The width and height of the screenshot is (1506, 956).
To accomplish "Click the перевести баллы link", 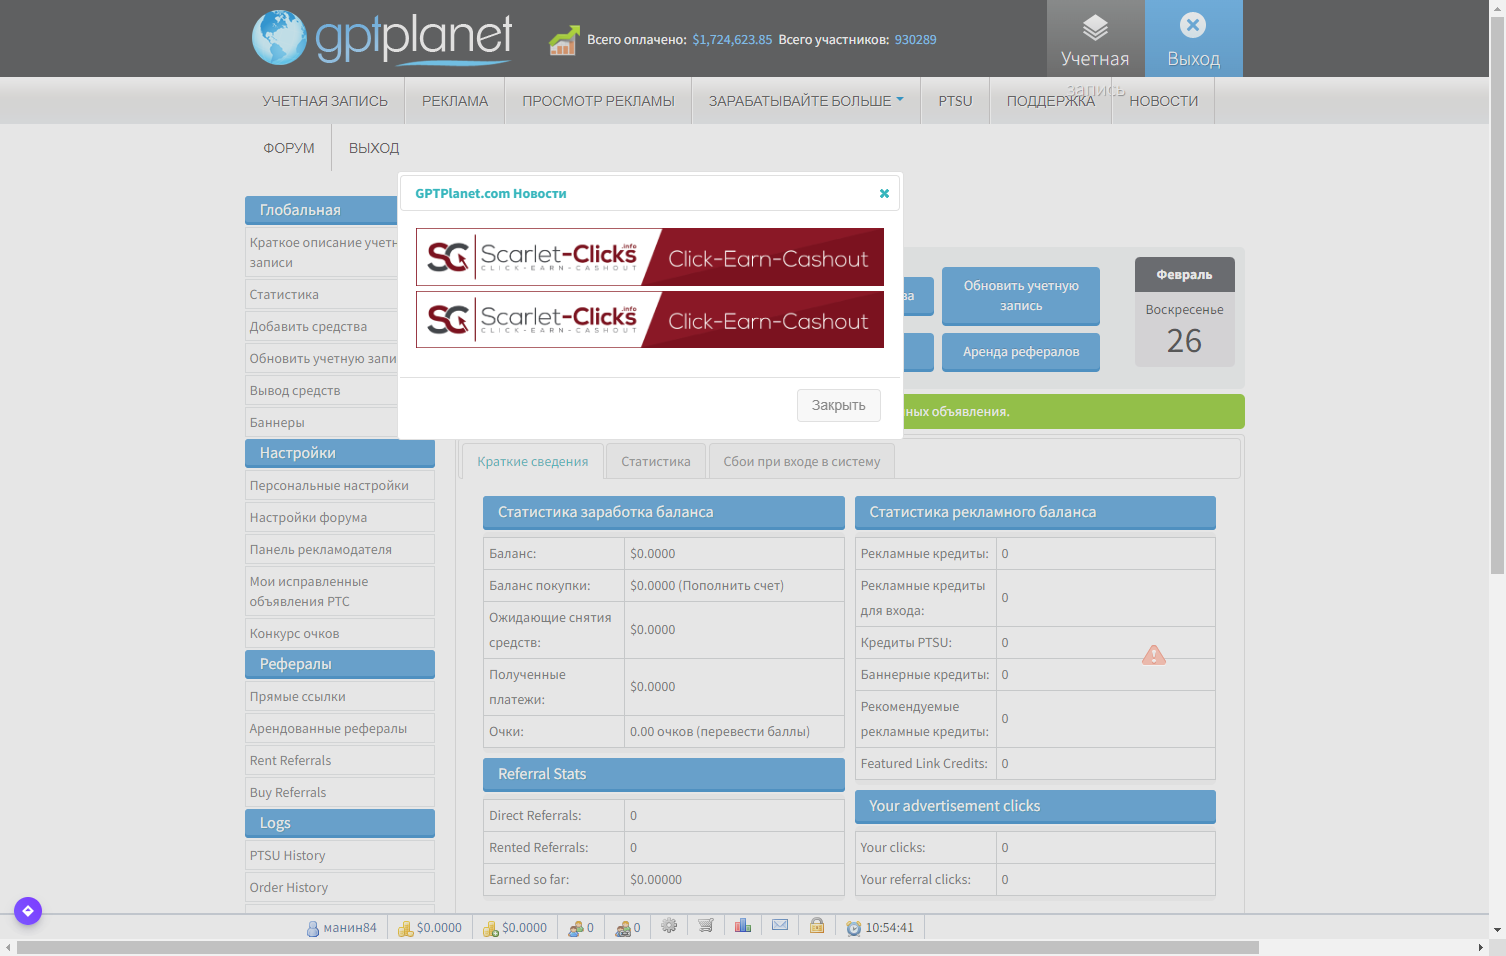I will 754,731.
